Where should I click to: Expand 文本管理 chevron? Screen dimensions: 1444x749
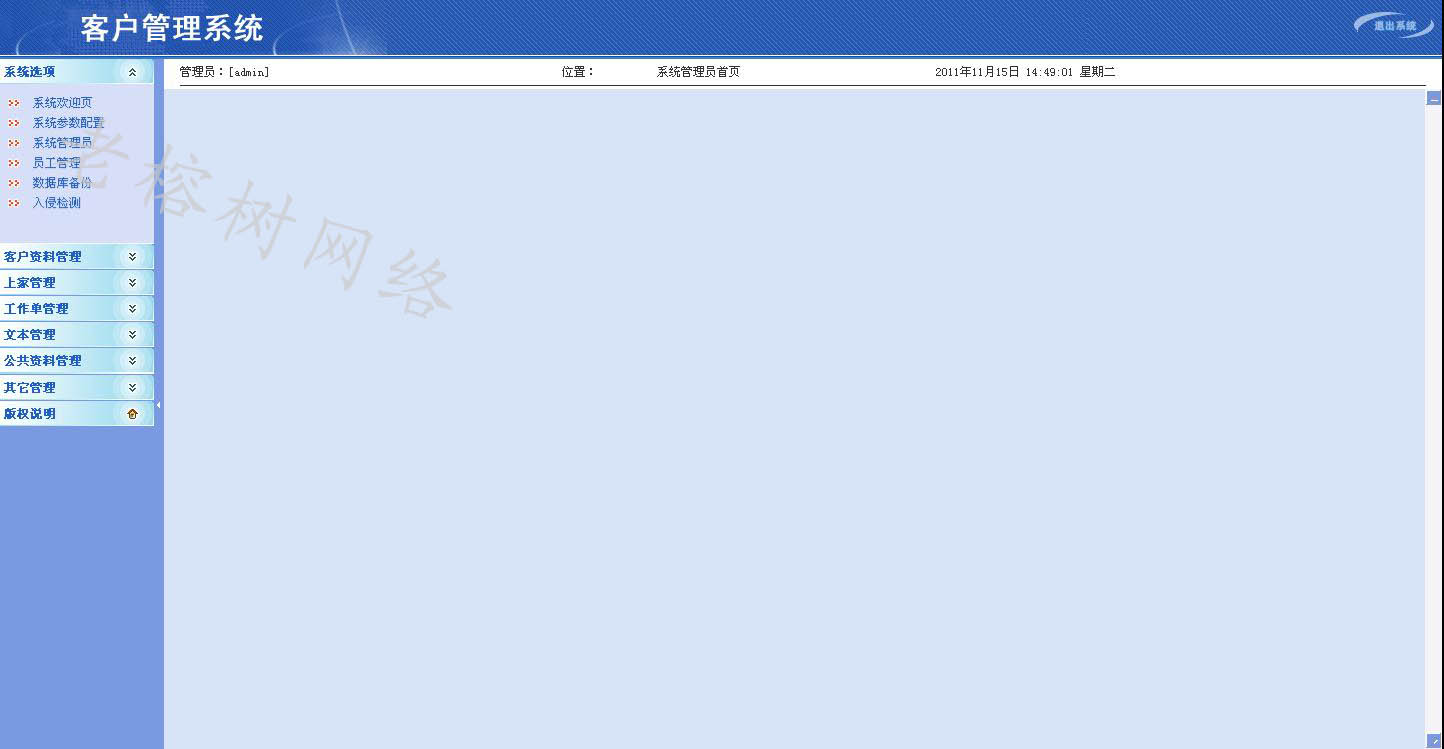click(132, 335)
